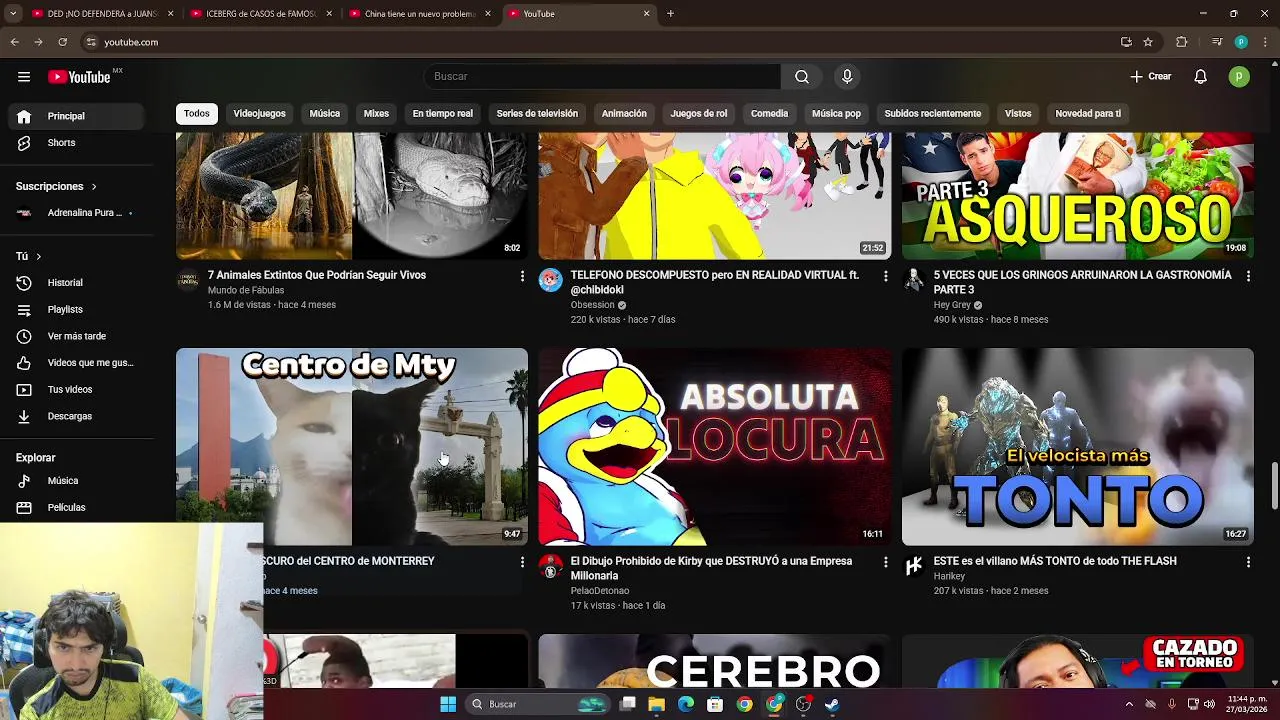
Task: Open File Explorer from taskbar
Action: [656, 704]
